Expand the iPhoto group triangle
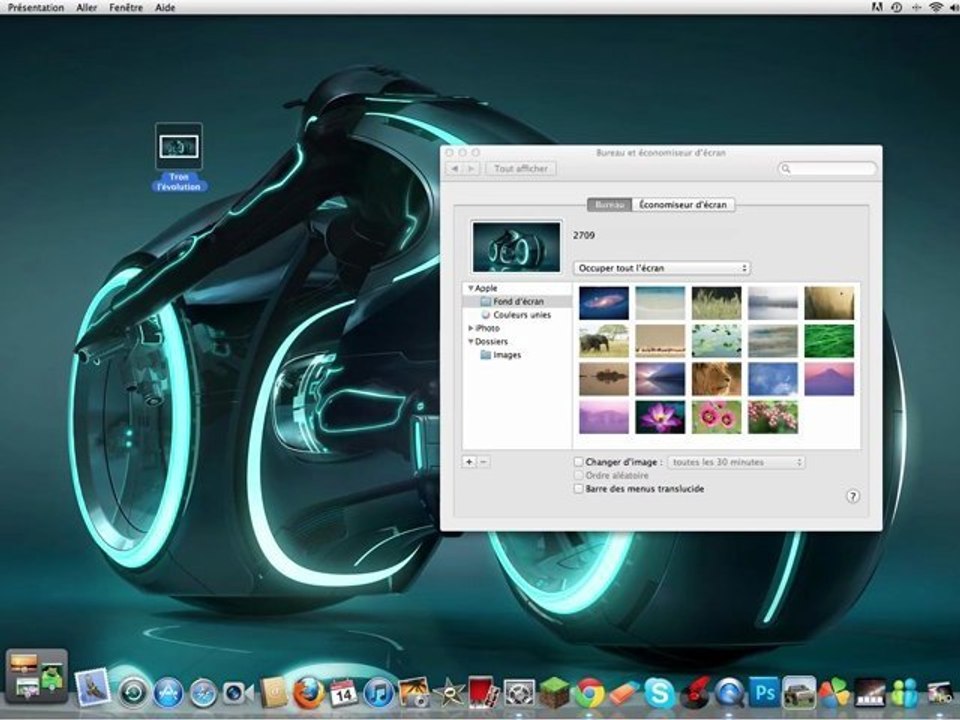The image size is (960, 720). 470,328
